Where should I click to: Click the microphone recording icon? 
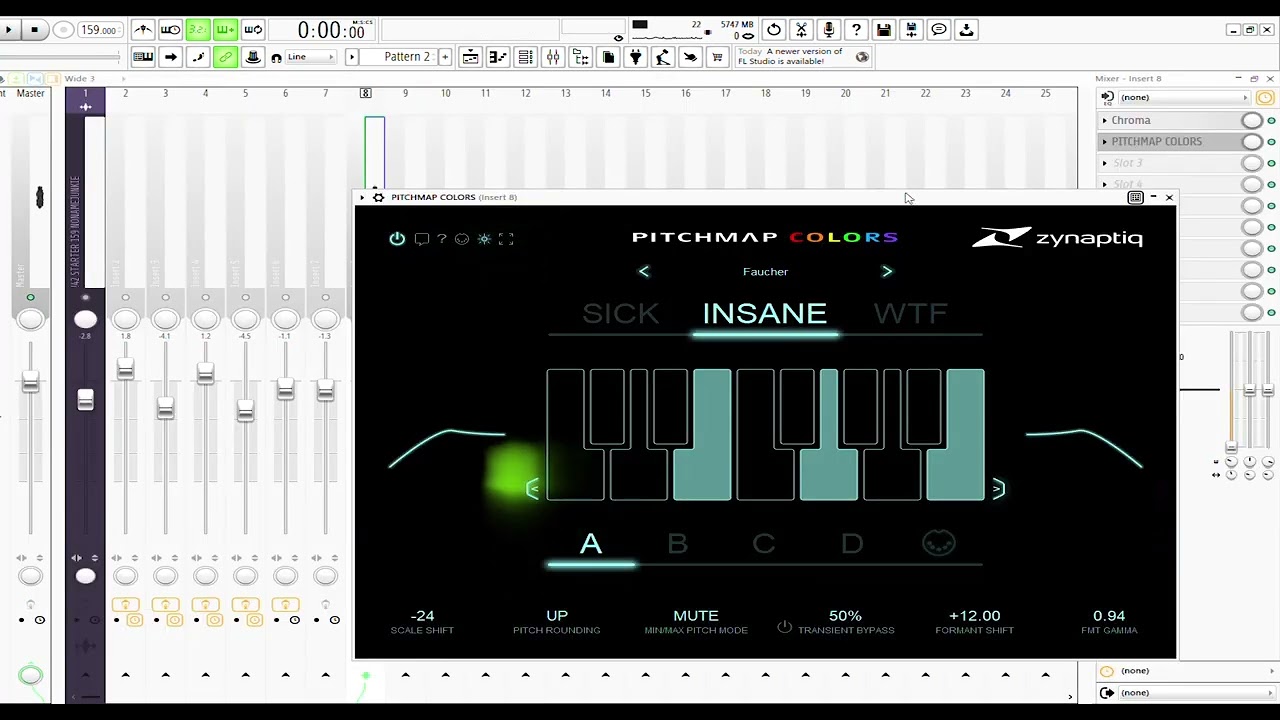[x=829, y=30]
